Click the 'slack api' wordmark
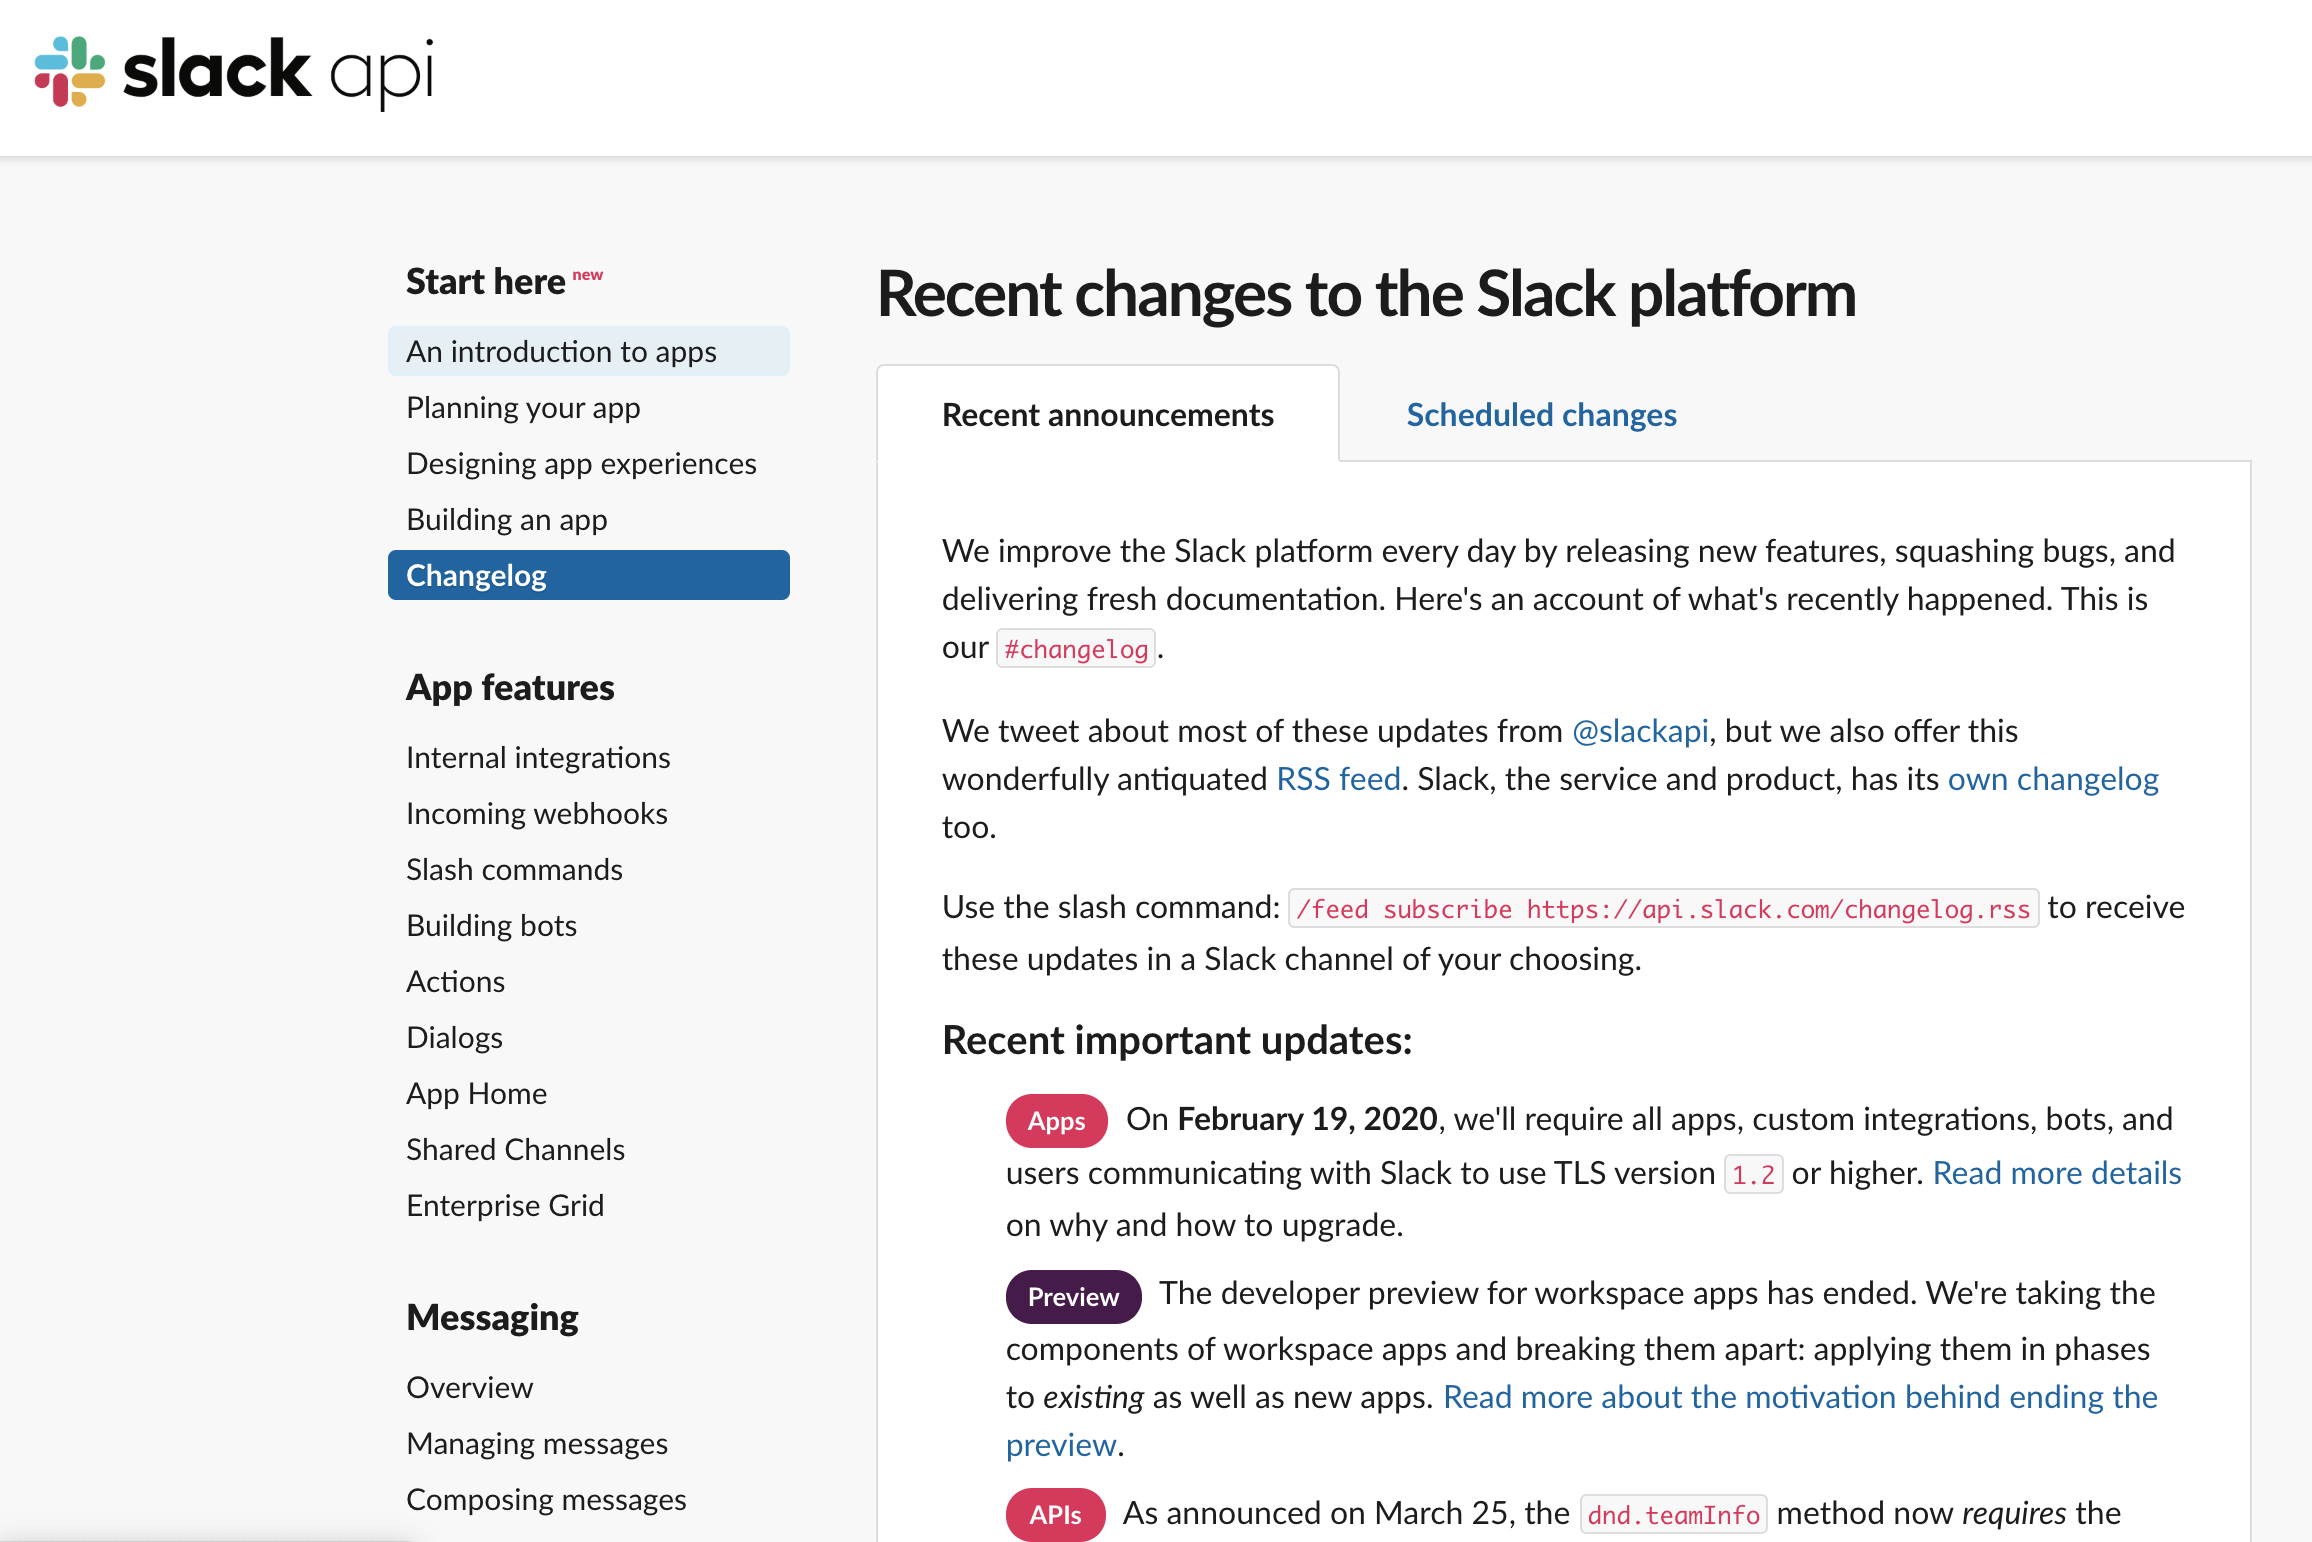 coord(278,72)
